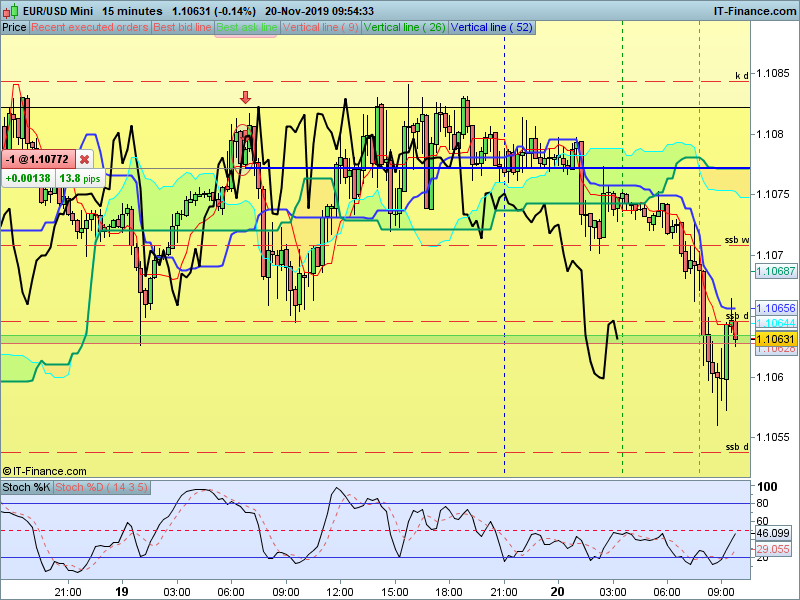This screenshot has width=800, height=600.
Task: Click the 100 level on stochastic axis
Action: 767,487
